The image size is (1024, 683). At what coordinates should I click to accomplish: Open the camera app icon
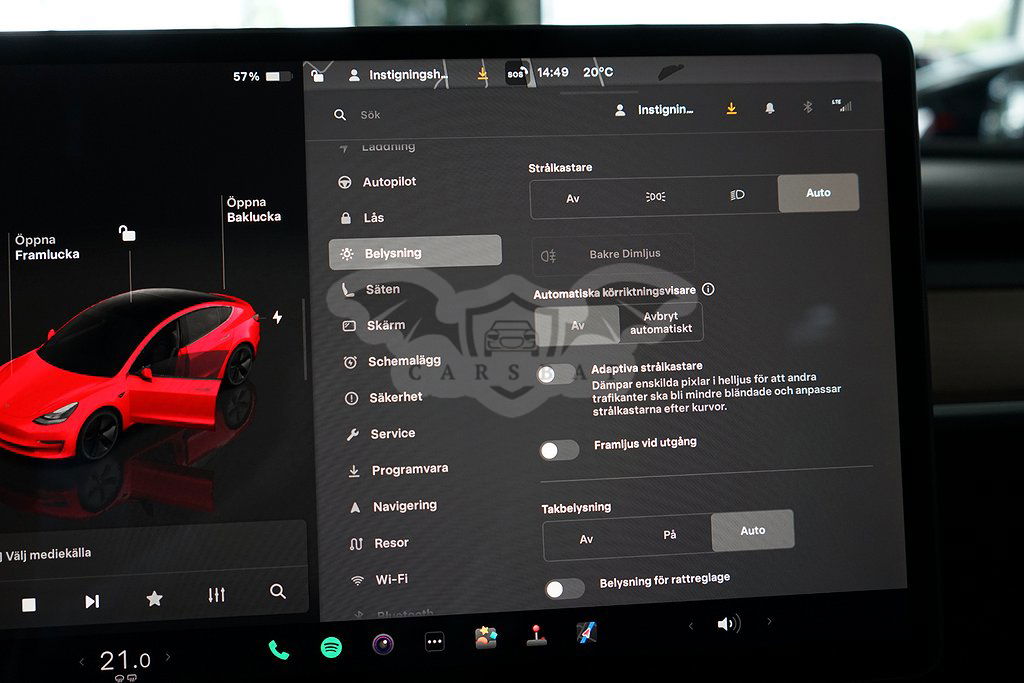pos(383,644)
